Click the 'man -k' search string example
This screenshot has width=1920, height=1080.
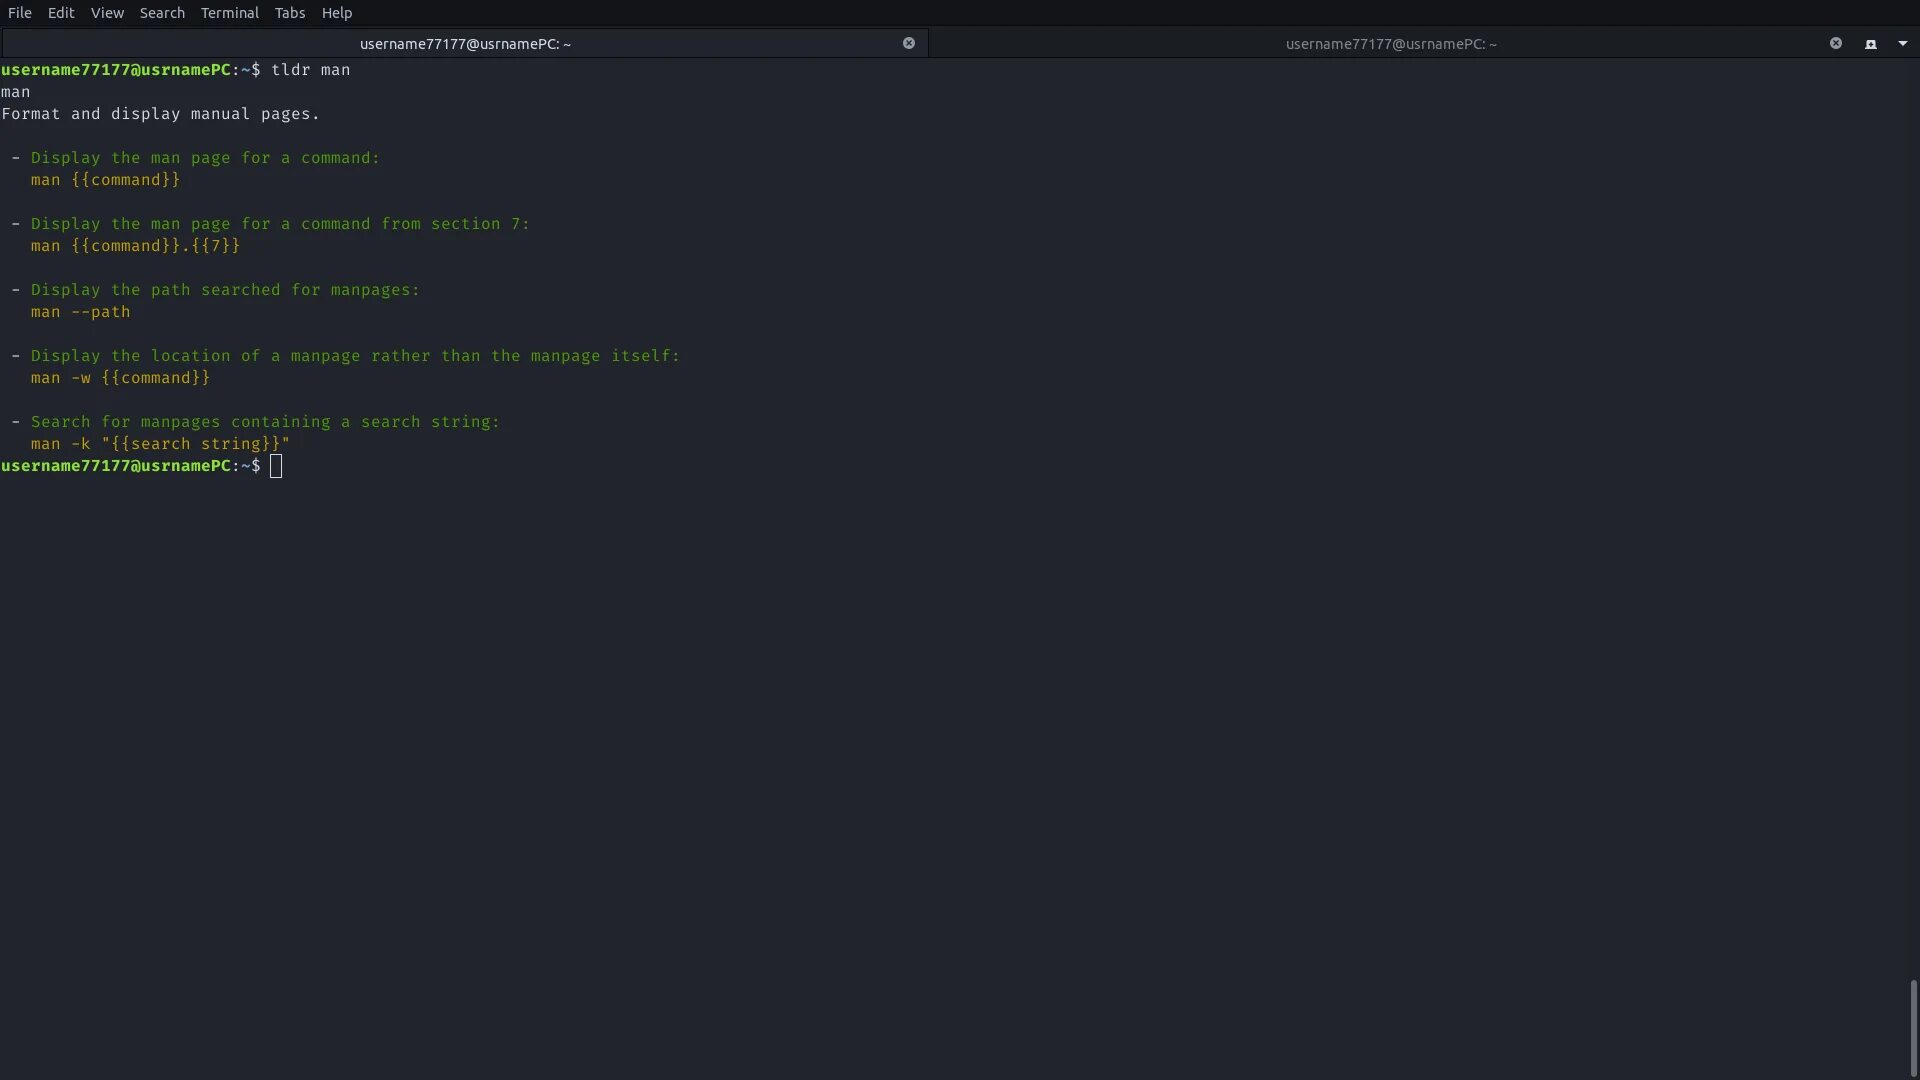160,444
